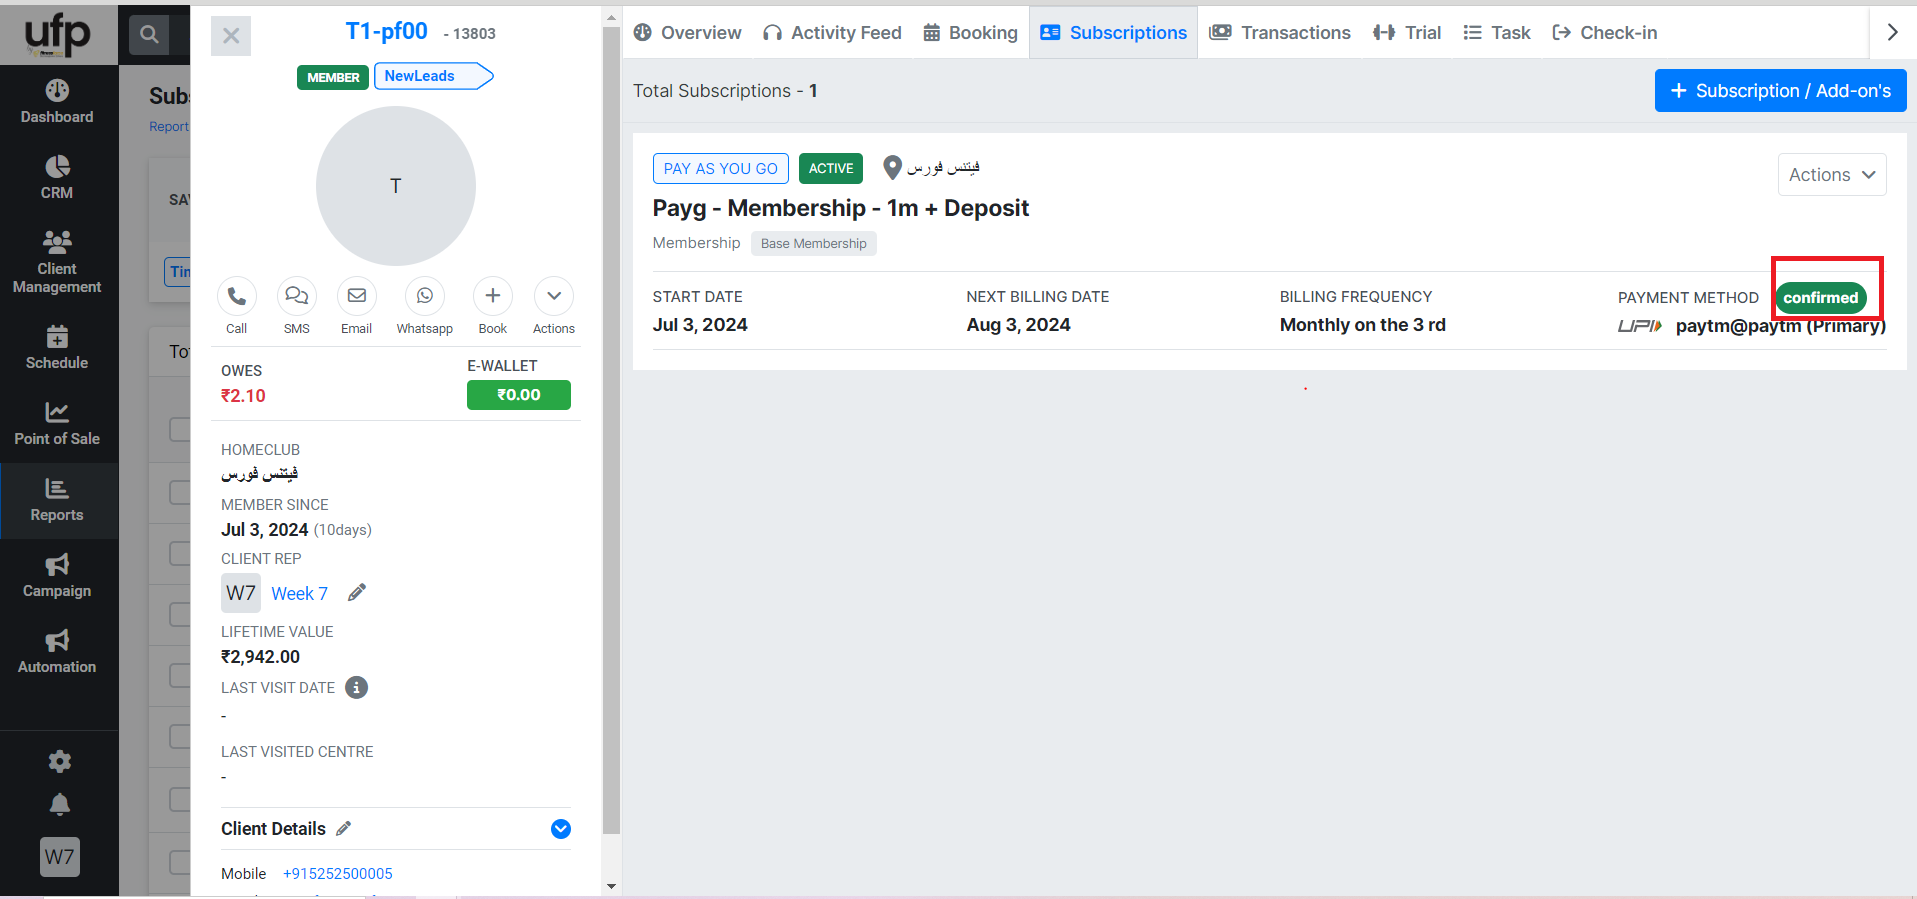The width and height of the screenshot is (1917, 899).
Task: Open profile Actions chevron menu
Action: click(554, 296)
